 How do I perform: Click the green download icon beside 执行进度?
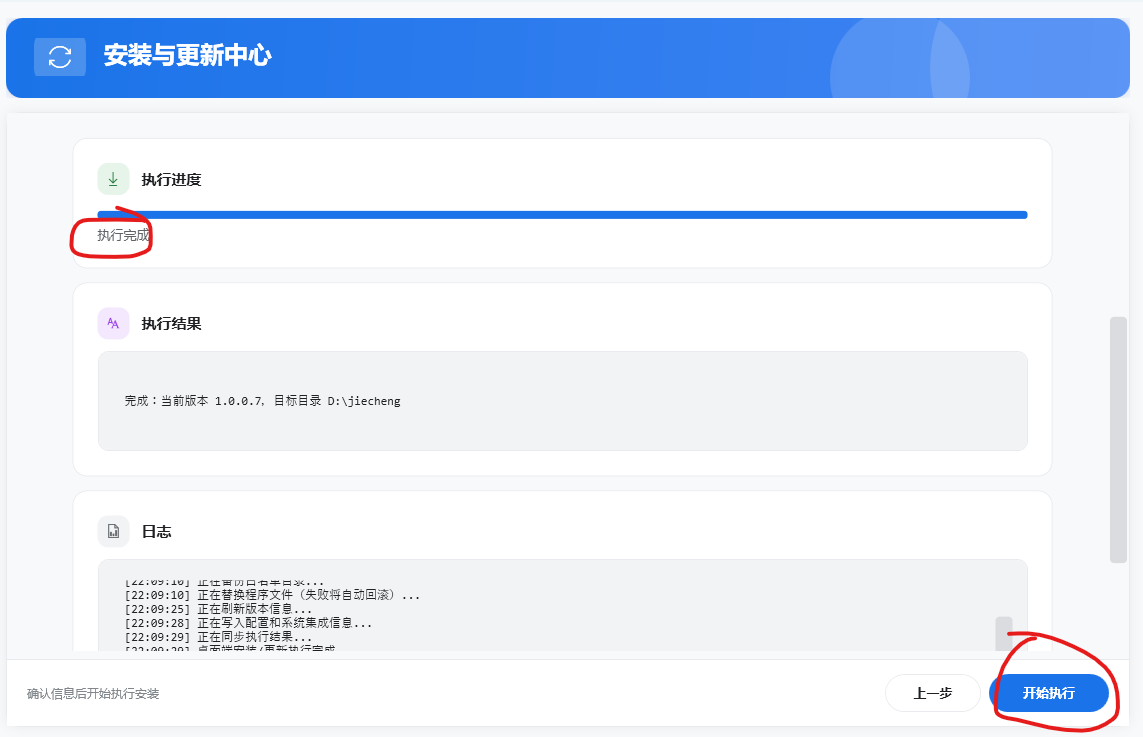(113, 179)
